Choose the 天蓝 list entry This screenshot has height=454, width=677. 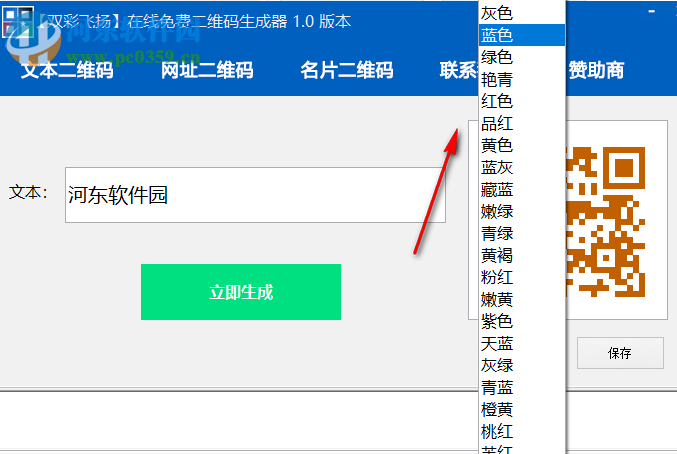(x=522, y=343)
